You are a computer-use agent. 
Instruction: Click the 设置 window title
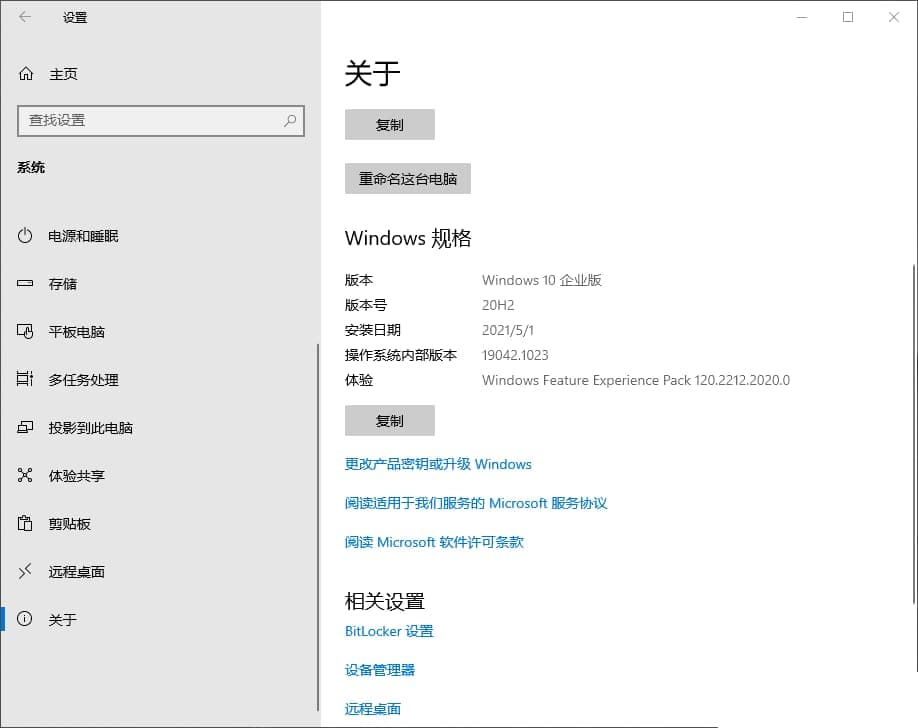(75, 18)
